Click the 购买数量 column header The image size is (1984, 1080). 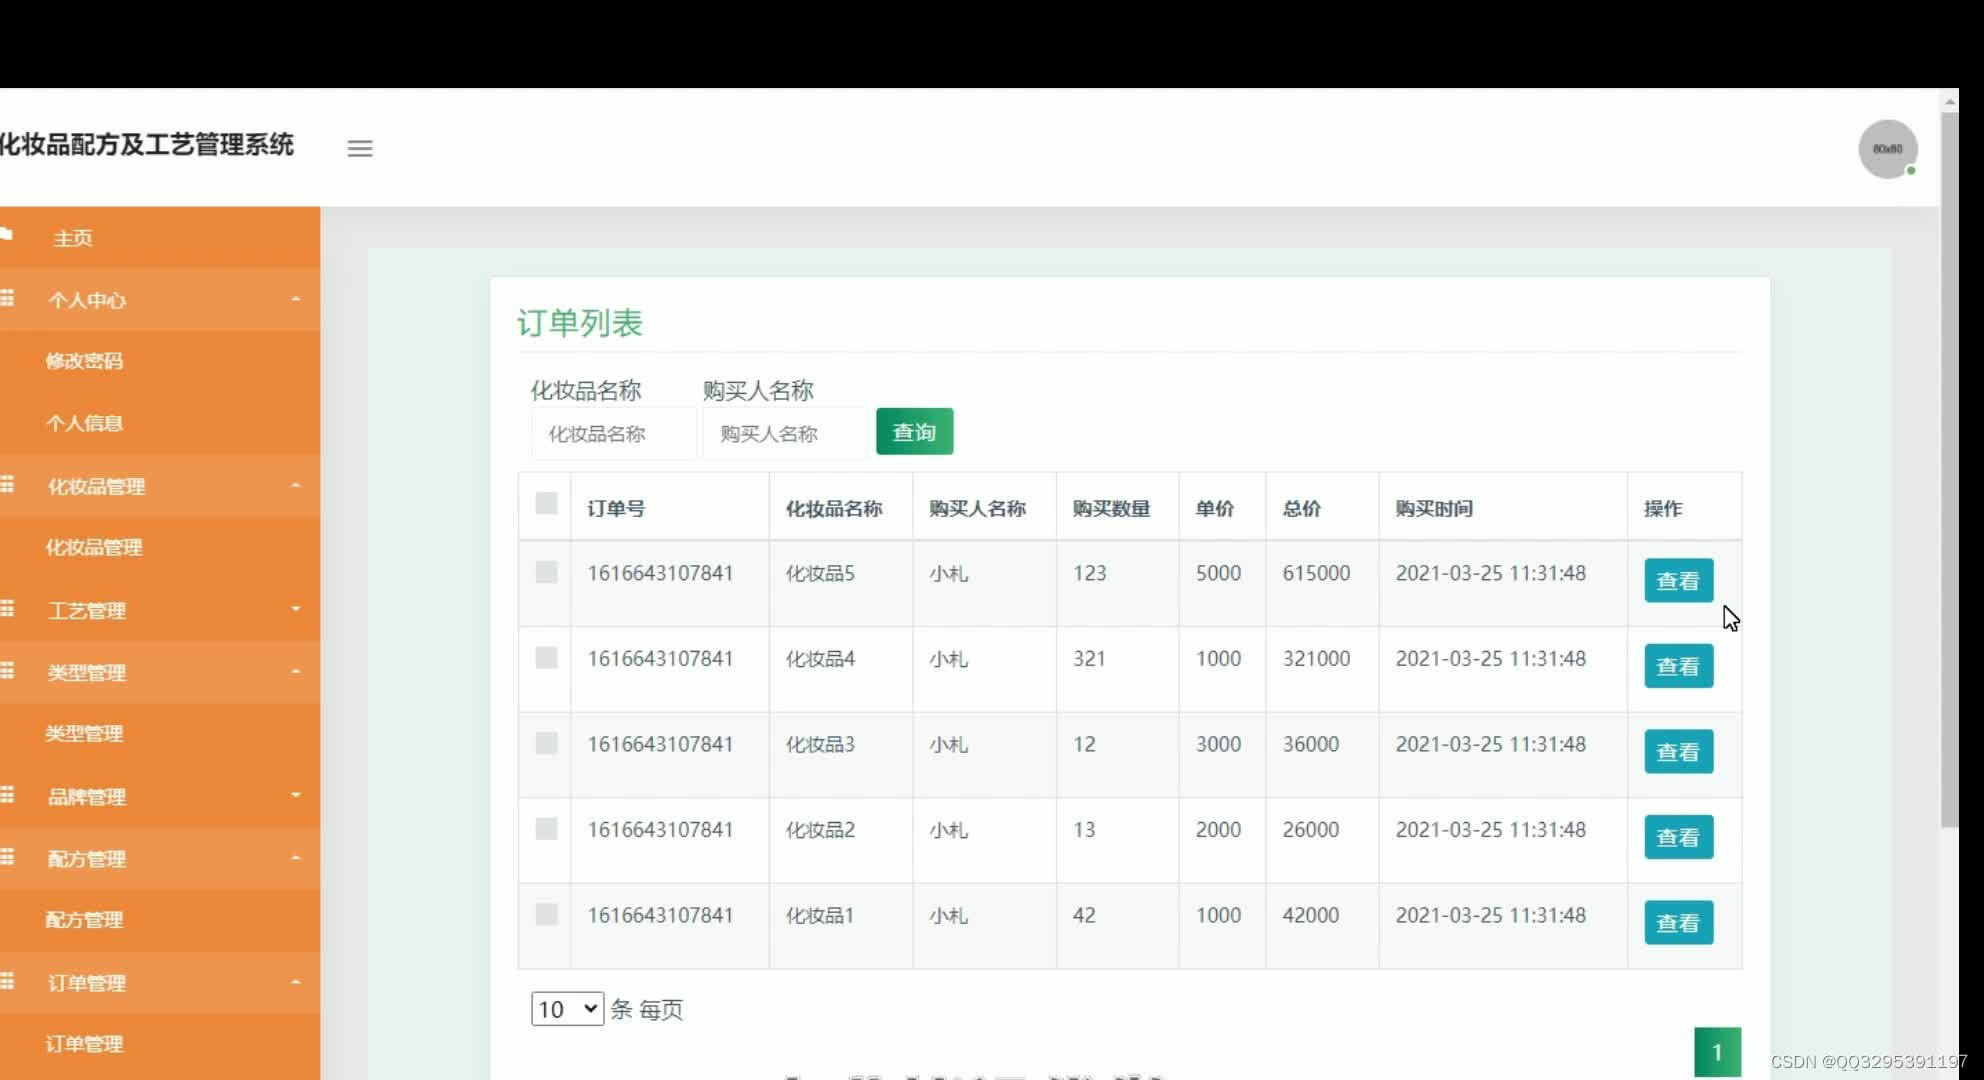1111,508
